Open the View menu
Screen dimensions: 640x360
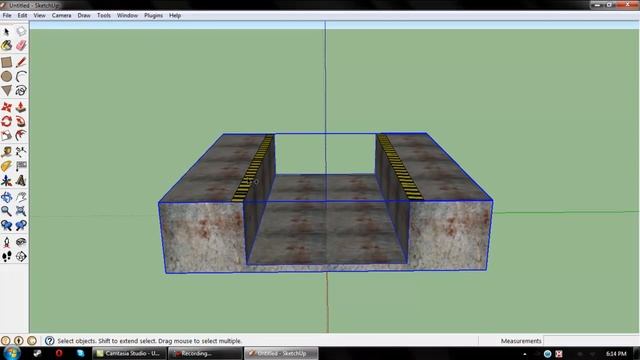point(40,16)
